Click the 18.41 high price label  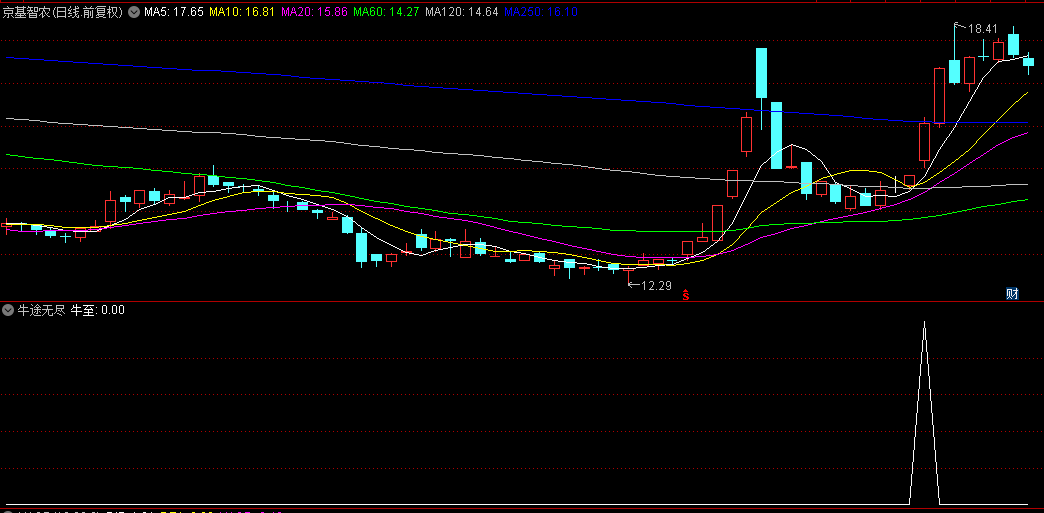click(982, 29)
